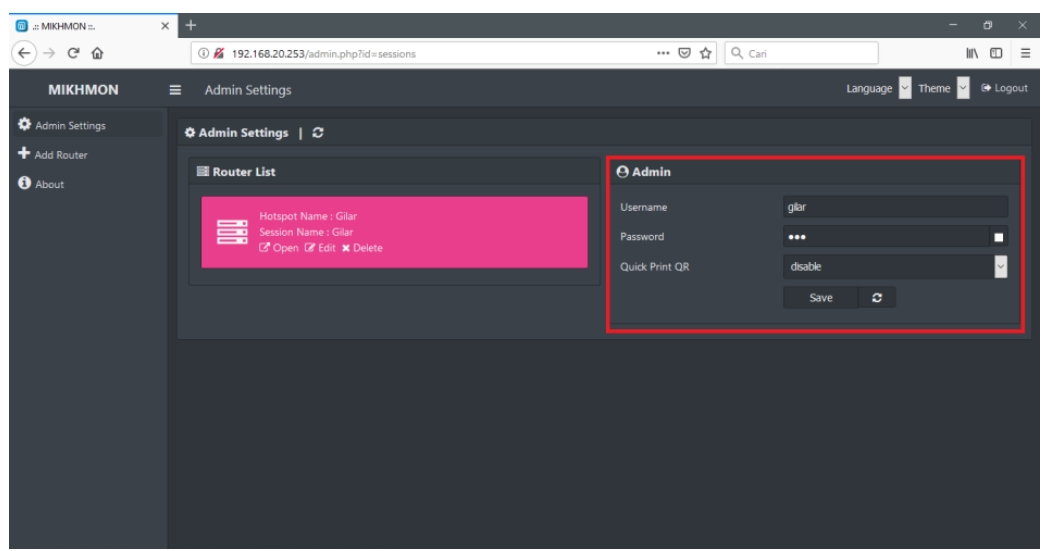Open the browser home page
The image size is (1043, 551).
coord(97,53)
